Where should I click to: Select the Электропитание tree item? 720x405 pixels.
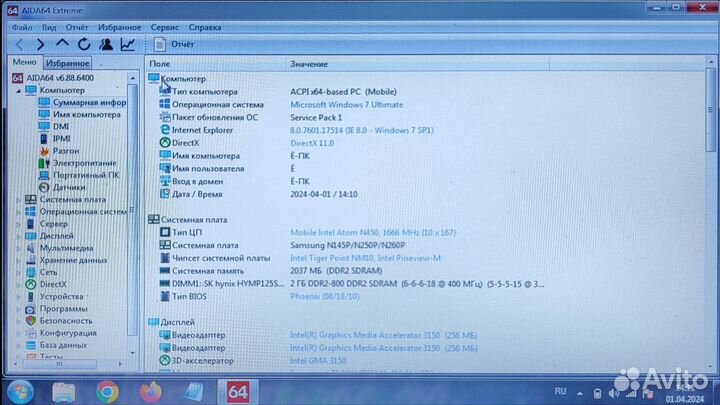pos(84,163)
